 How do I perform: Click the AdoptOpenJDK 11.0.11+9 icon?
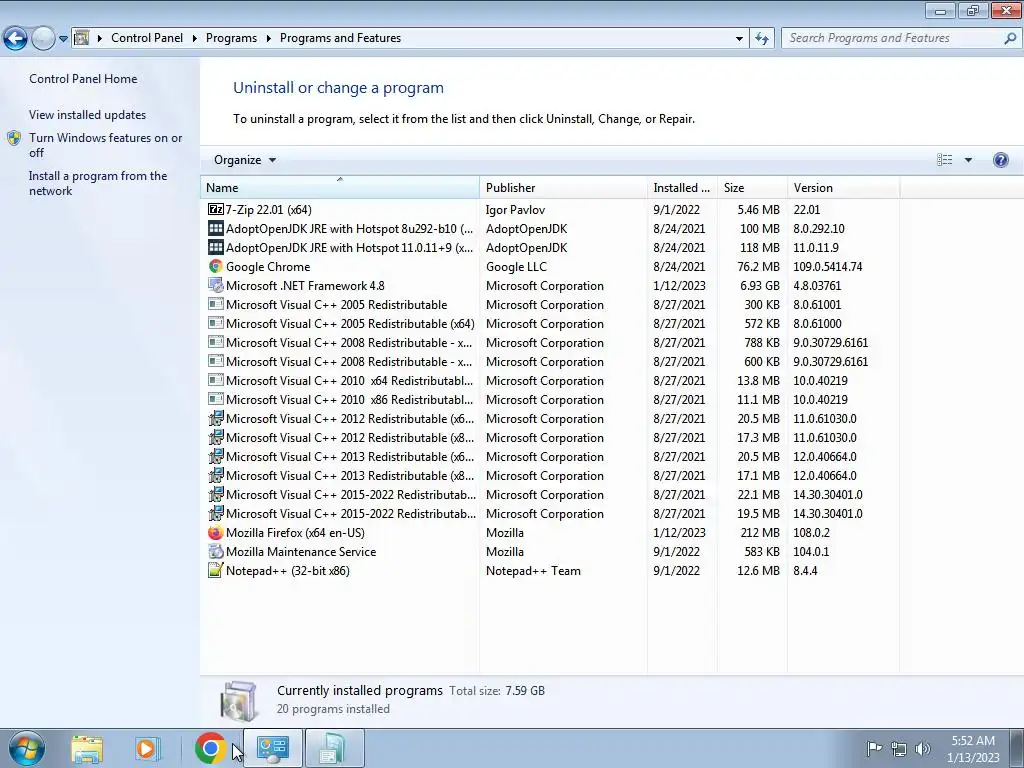216,248
